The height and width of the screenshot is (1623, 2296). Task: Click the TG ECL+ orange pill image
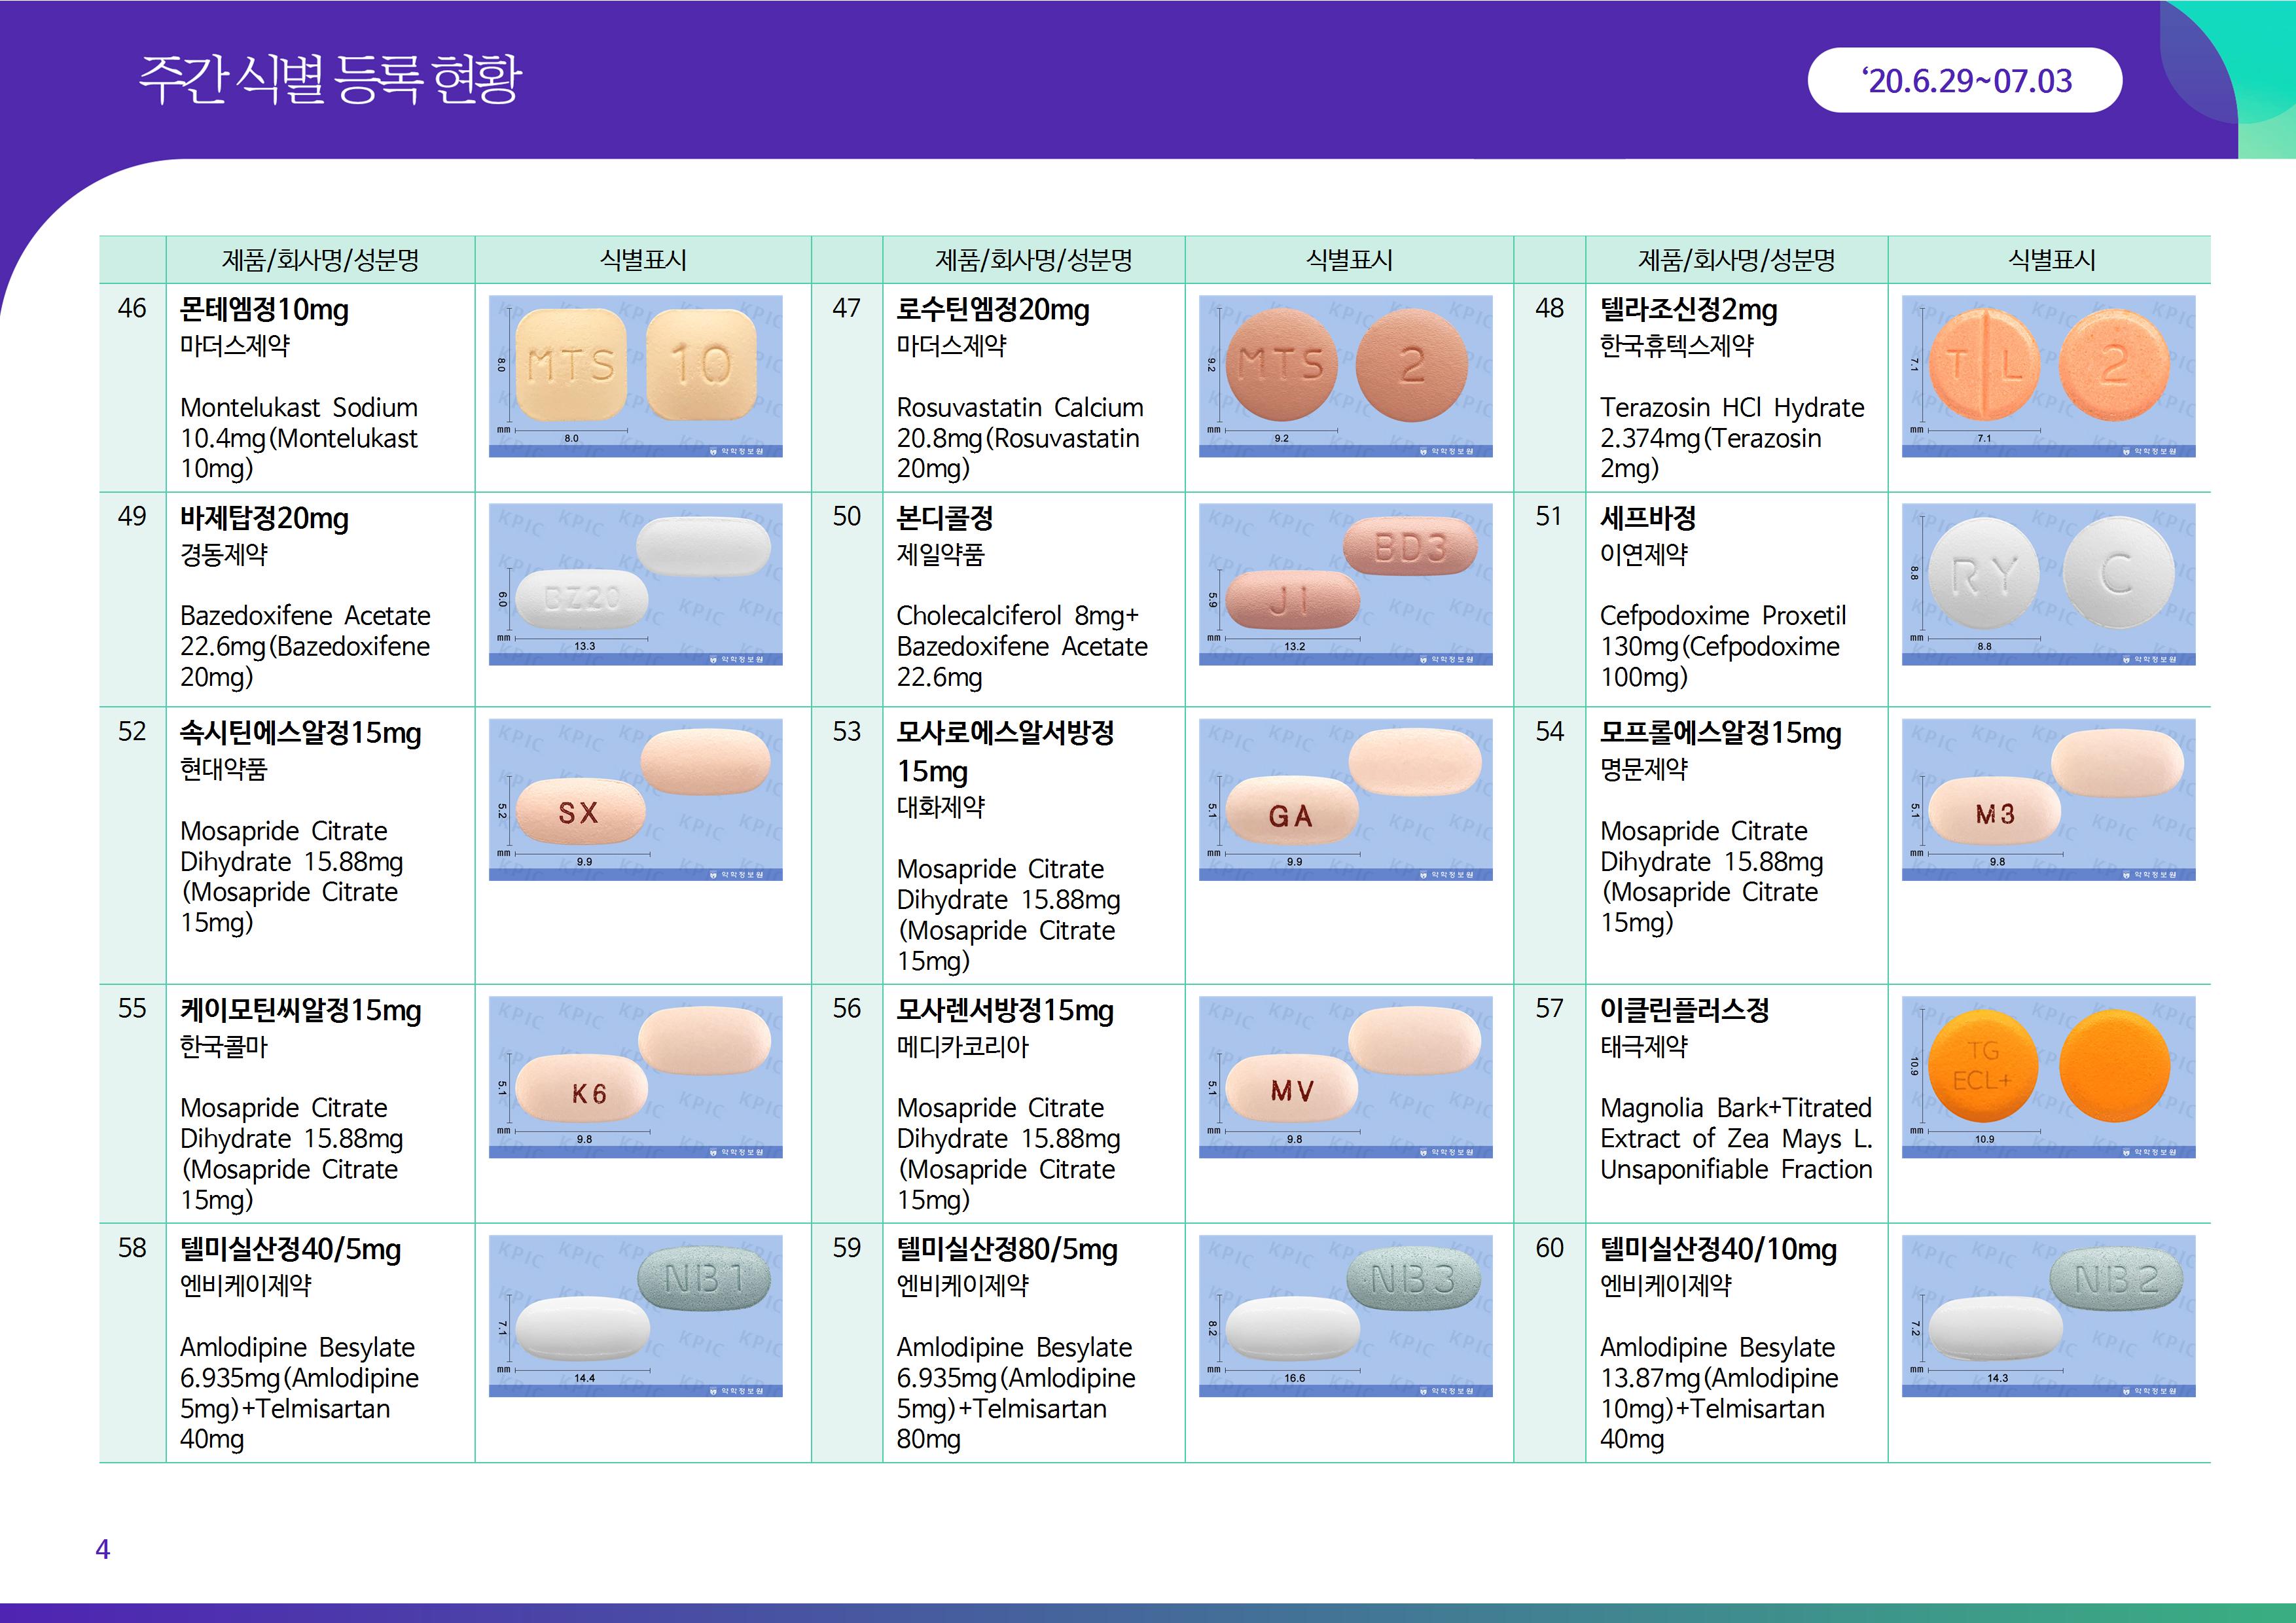pos(2048,1077)
